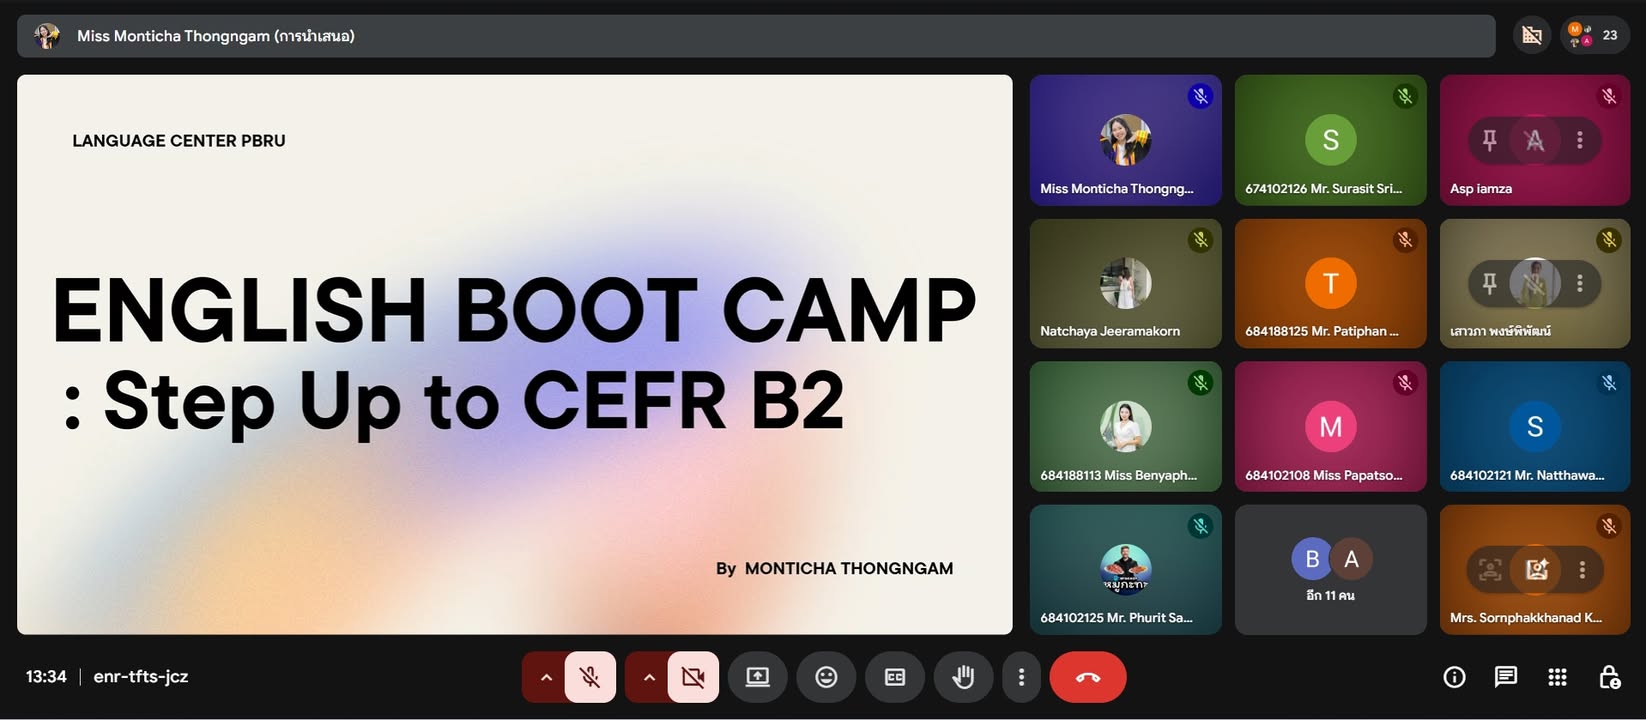Unmute the microphone in the bottom bar
The image size is (1646, 720).
pos(590,677)
